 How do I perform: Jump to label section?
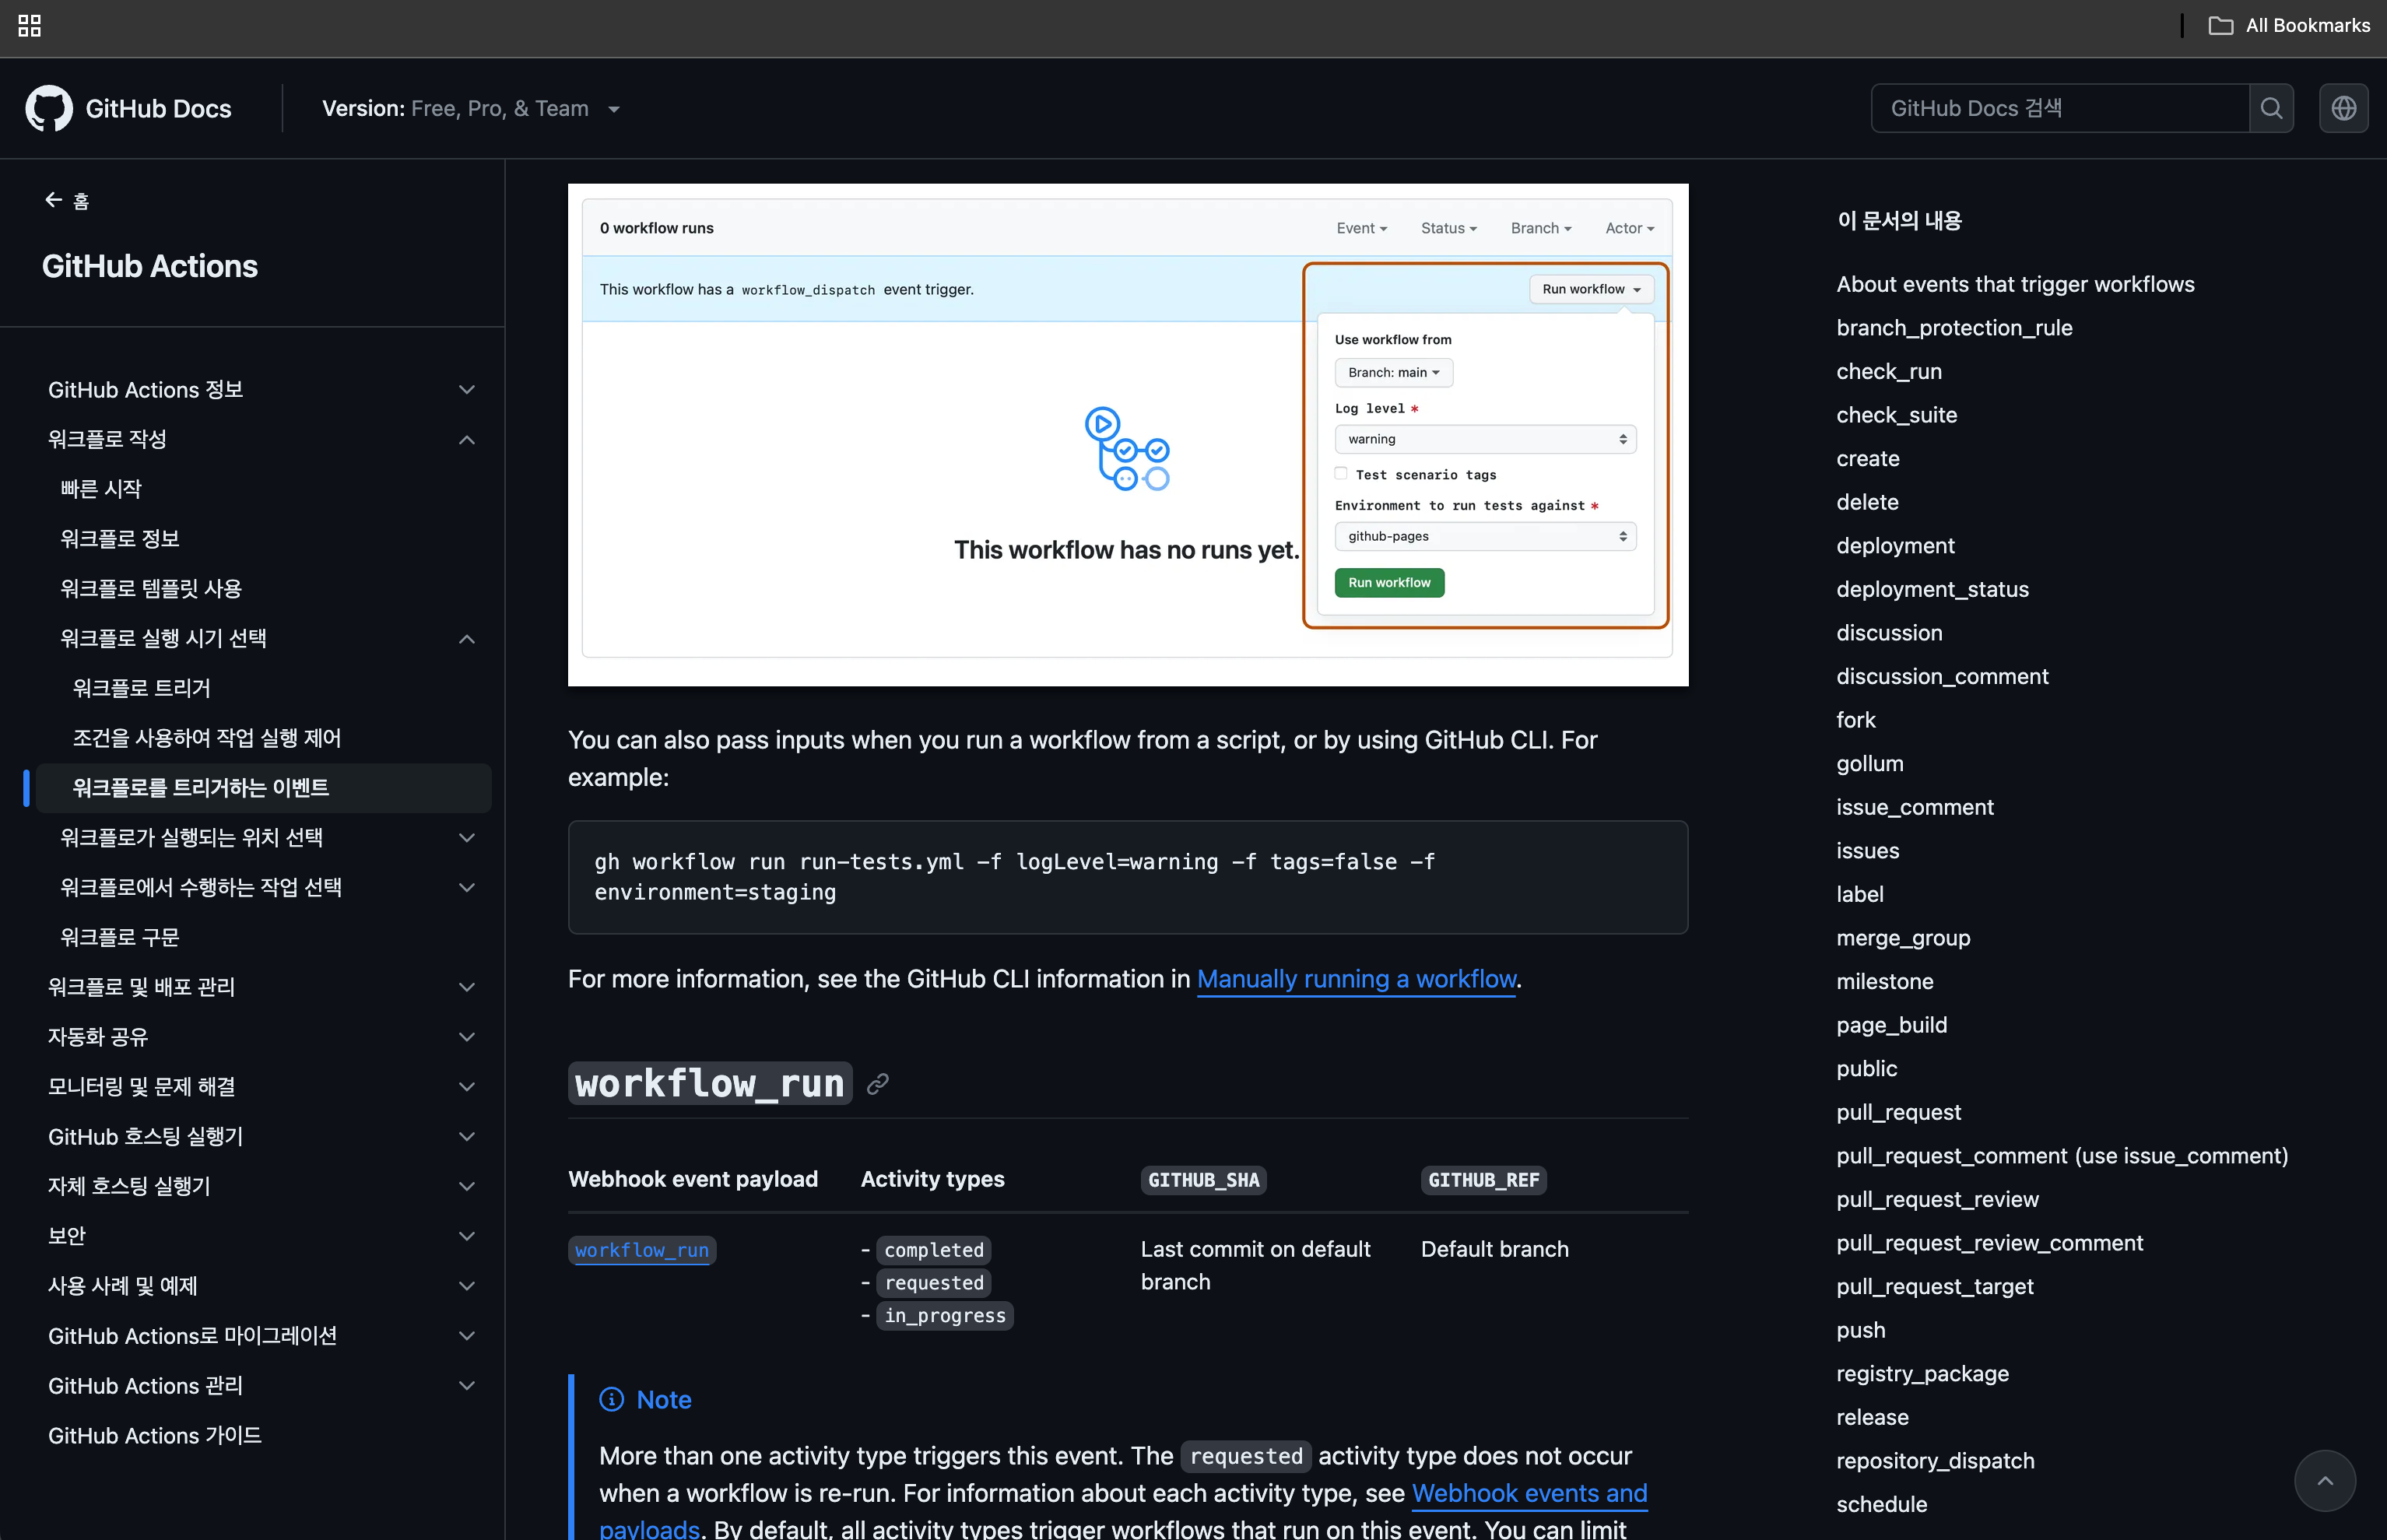(x=1860, y=895)
